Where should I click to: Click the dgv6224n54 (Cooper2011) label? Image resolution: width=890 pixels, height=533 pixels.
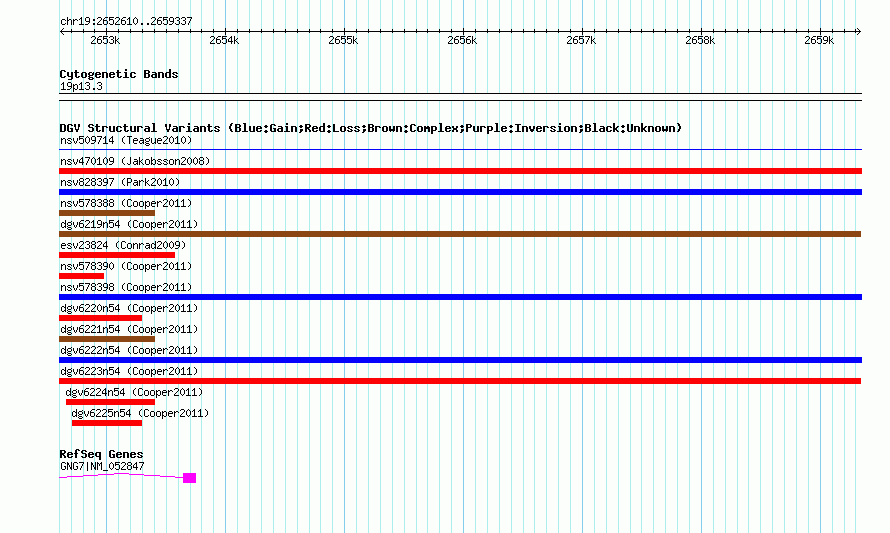point(134,392)
